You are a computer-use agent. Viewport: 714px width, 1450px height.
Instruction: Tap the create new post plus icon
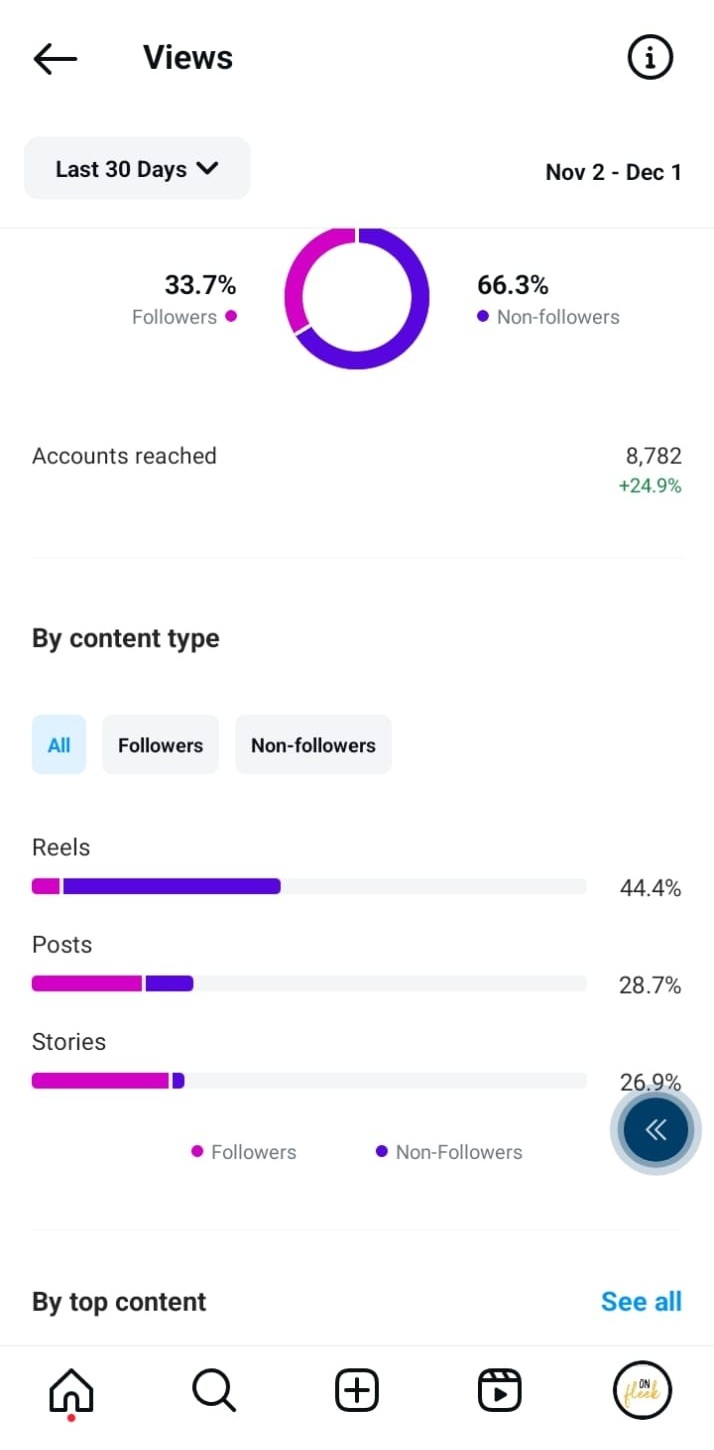356,1390
